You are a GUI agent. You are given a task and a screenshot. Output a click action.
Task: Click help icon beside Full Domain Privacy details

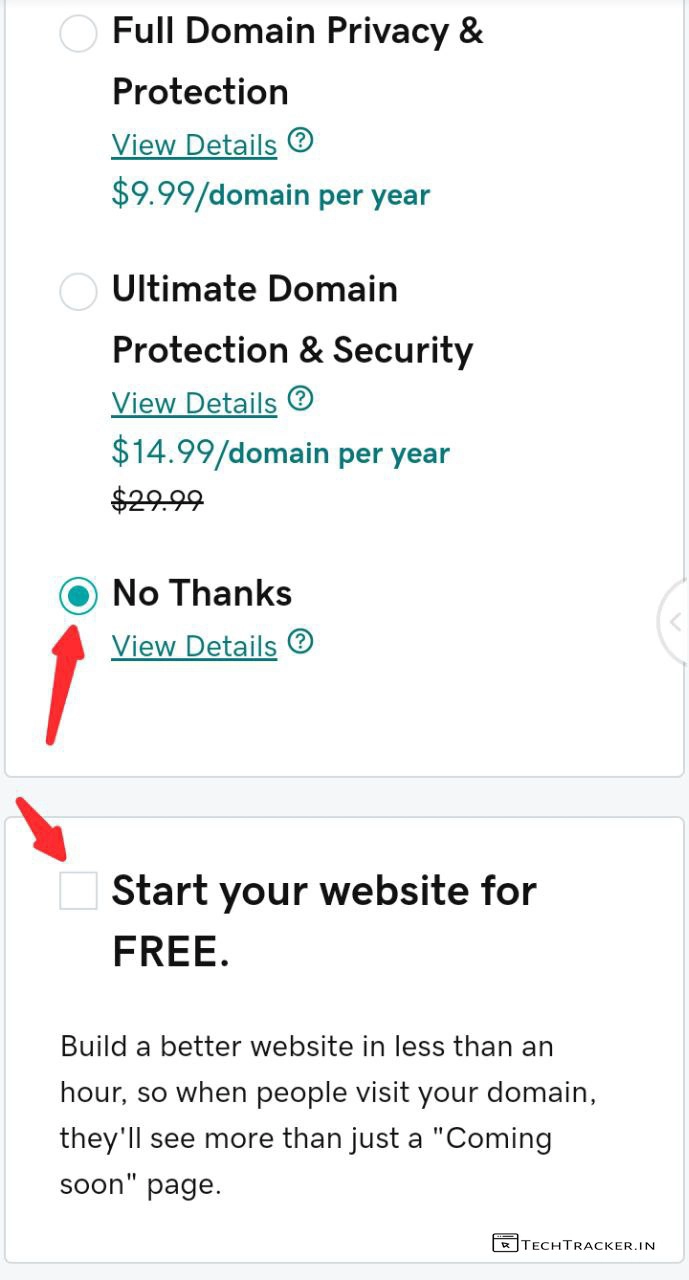click(300, 142)
